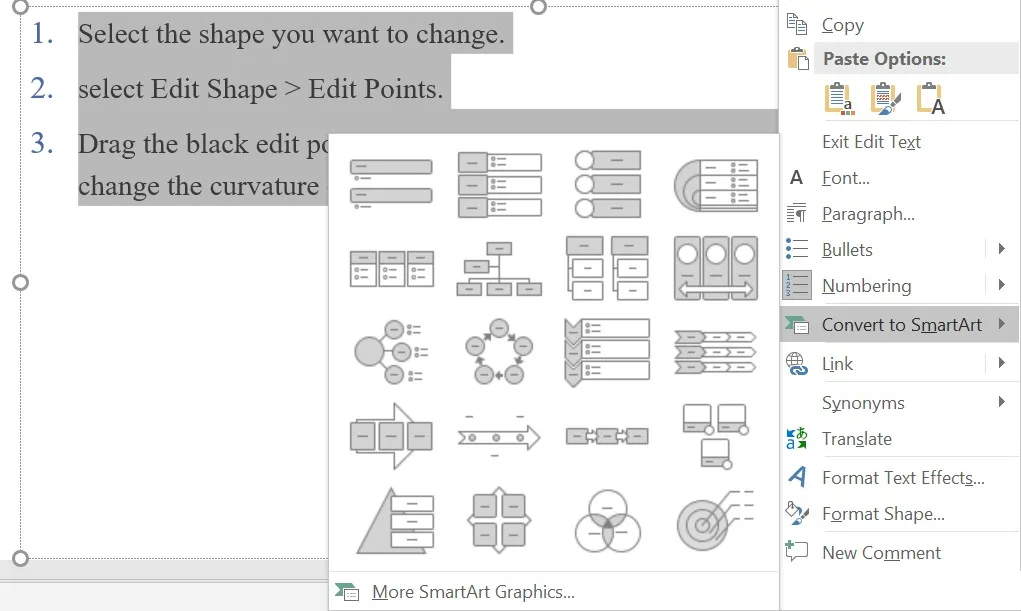Screen dimensions: 1021x611
Task: Expand the Bullets submenu arrow
Action: (1001, 248)
